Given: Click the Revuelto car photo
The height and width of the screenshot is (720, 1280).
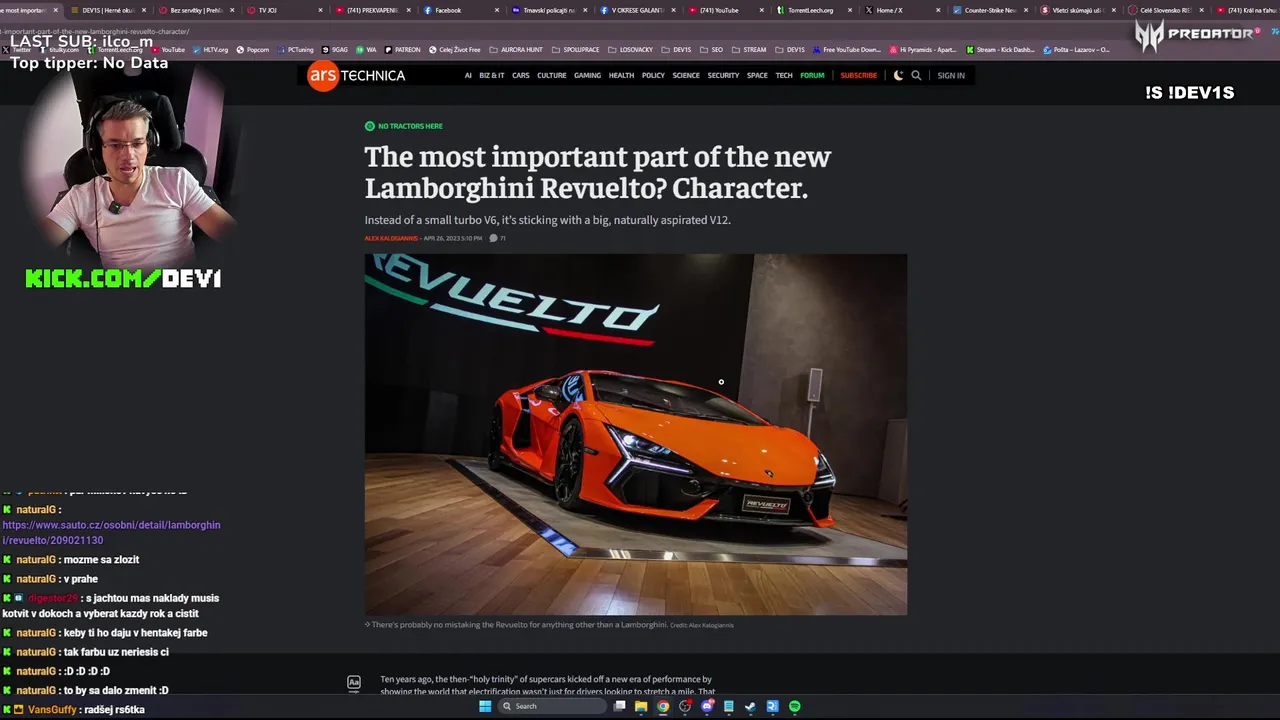Looking at the screenshot, I should point(636,434).
